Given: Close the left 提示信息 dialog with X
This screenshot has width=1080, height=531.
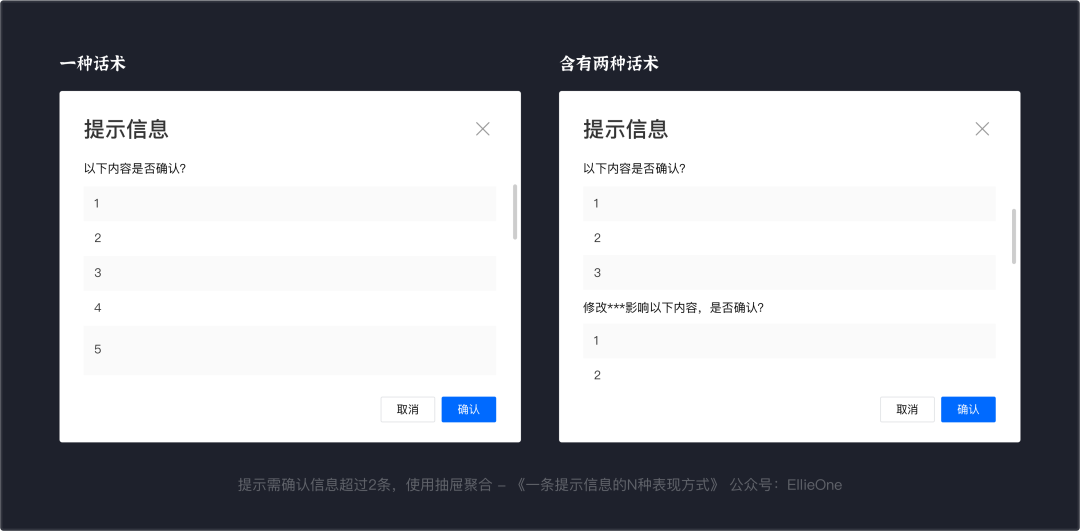Looking at the screenshot, I should 483,129.
